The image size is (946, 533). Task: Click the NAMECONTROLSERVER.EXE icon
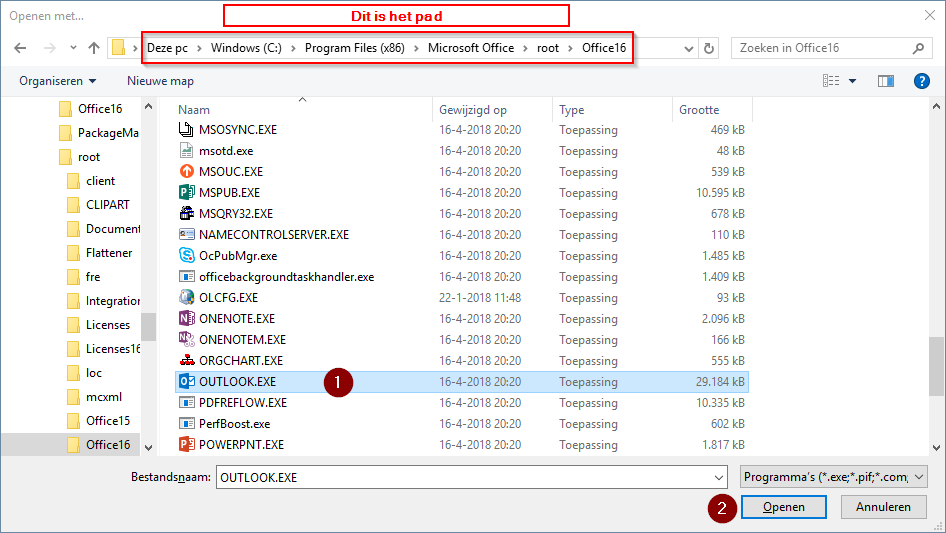[x=186, y=235]
